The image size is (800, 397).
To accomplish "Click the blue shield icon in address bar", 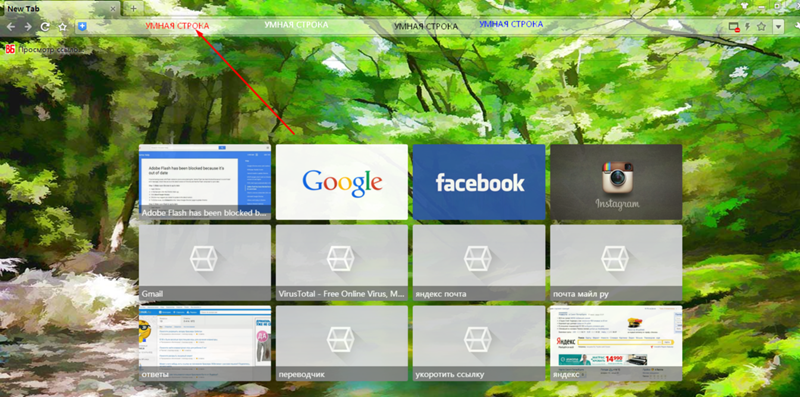I will (82, 27).
